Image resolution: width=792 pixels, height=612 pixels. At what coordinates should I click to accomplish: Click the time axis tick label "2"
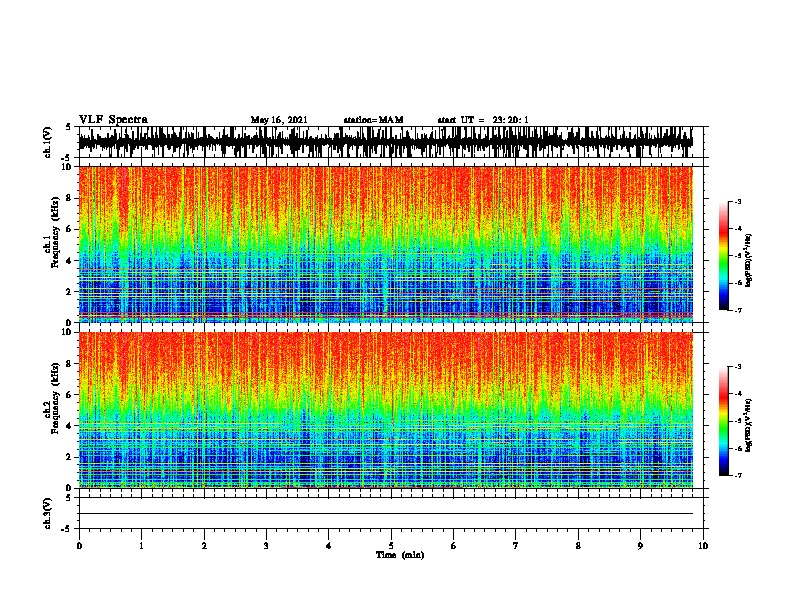pos(204,546)
